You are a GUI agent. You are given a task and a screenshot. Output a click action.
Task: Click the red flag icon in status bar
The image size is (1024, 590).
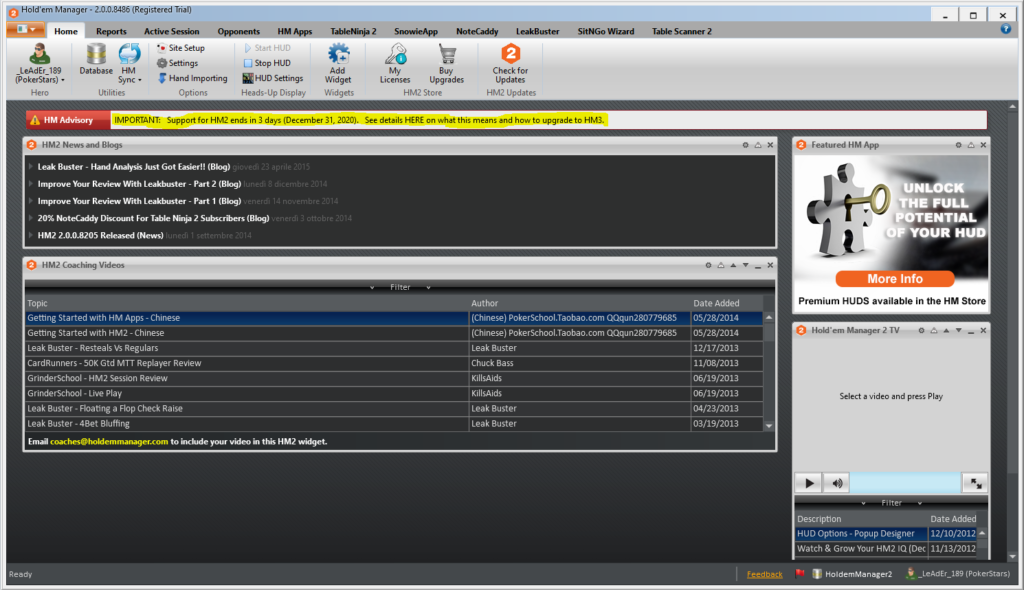click(x=799, y=574)
